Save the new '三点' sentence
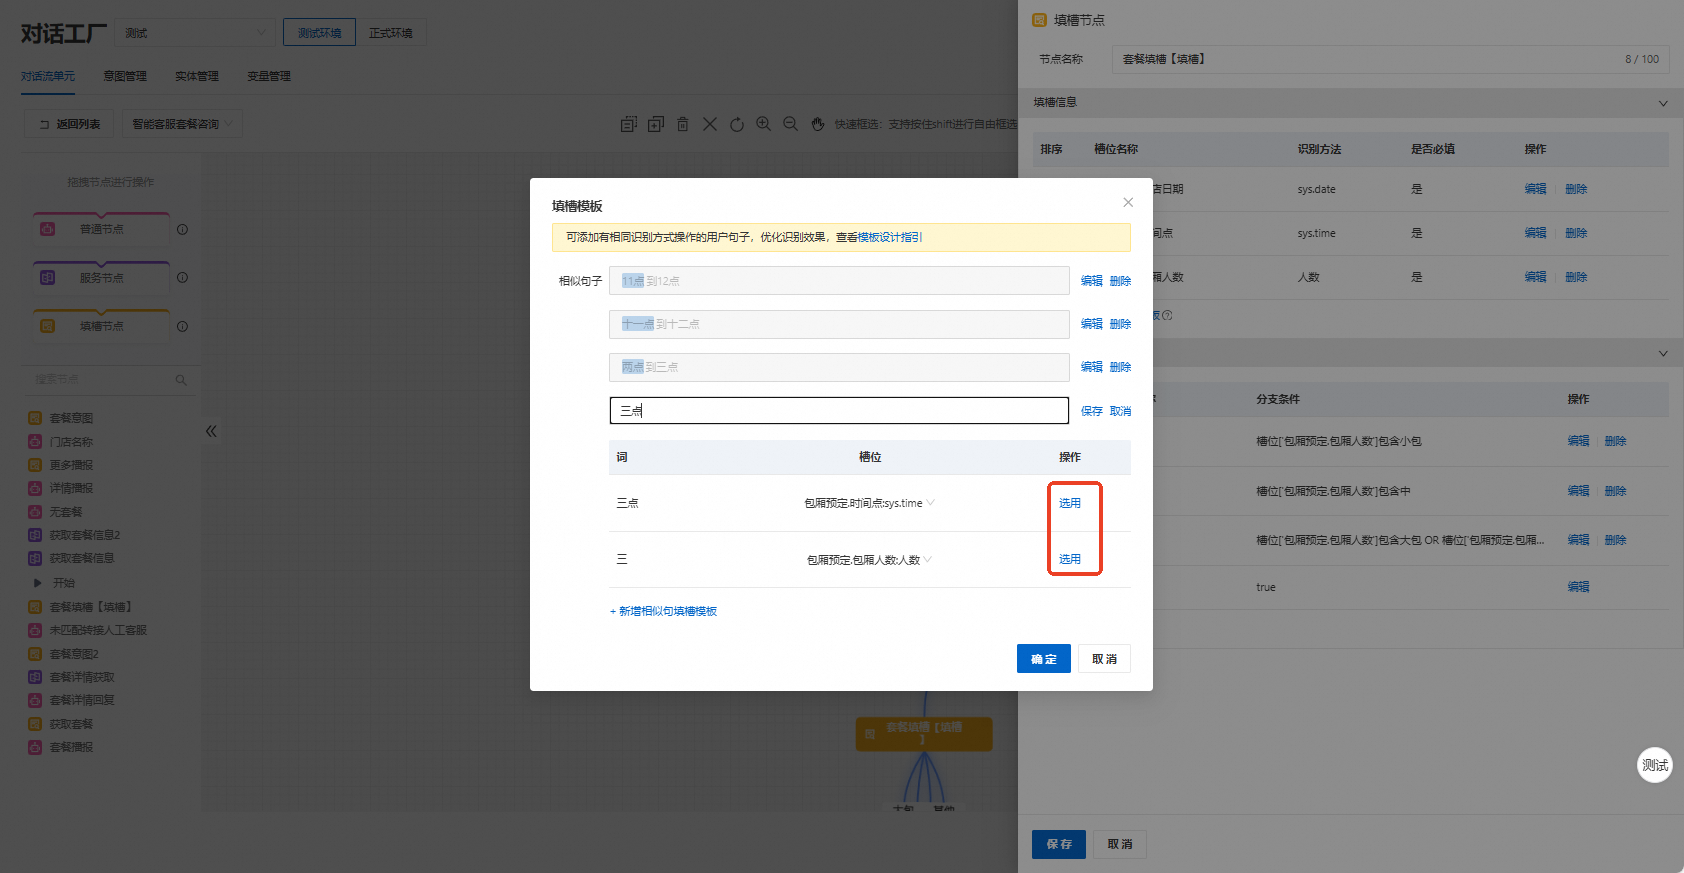Viewport: 1684px width, 873px height. point(1091,411)
